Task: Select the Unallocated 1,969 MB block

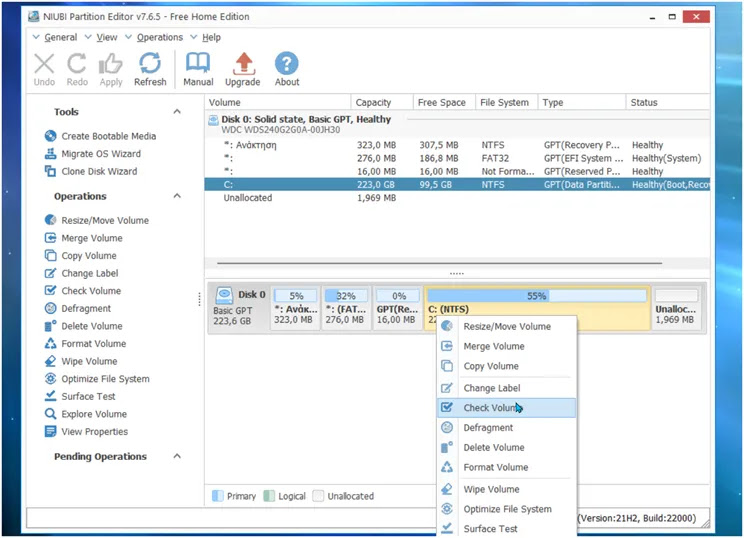Action: point(676,306)
